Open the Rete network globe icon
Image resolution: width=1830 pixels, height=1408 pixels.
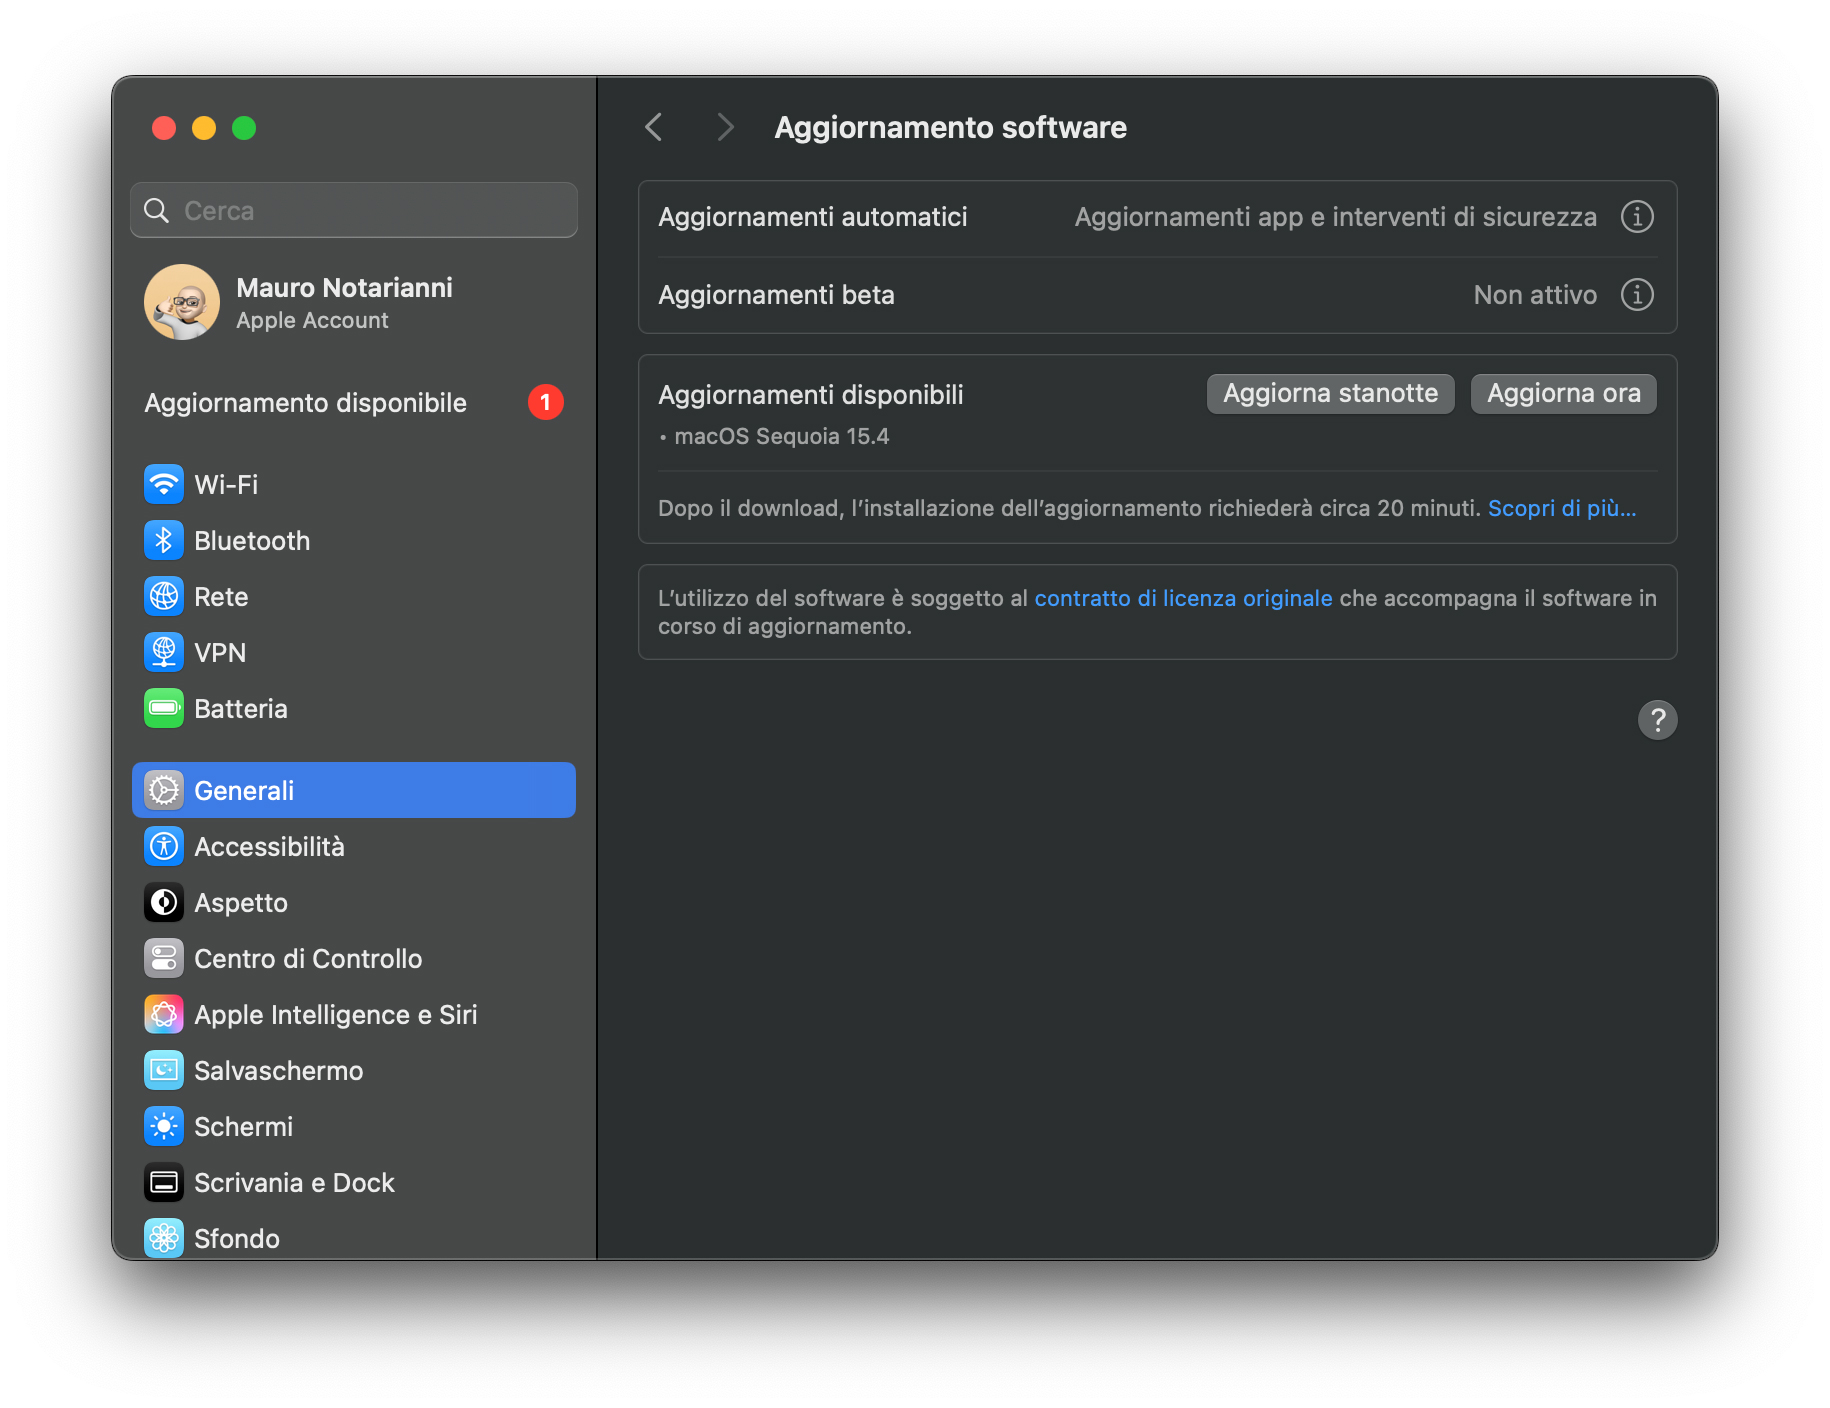point(164,597)
